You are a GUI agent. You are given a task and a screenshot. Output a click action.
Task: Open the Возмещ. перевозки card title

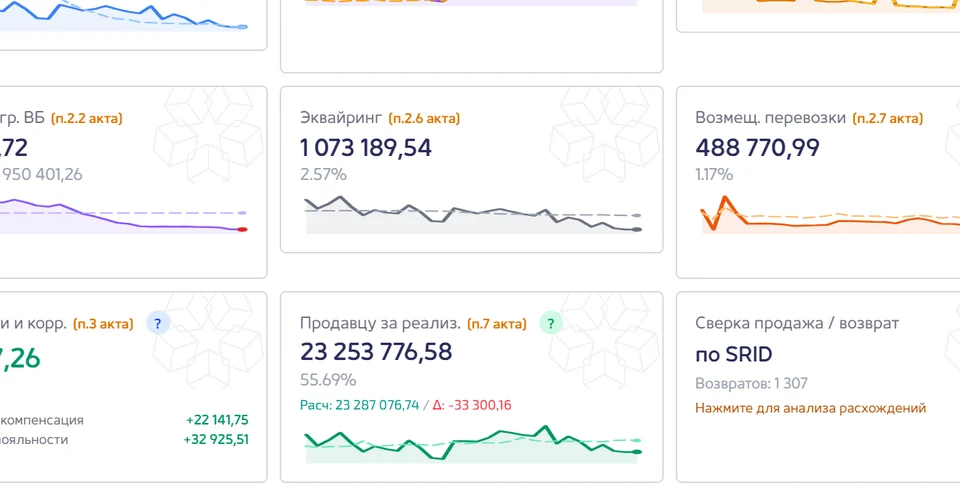[x=771, y=118]
